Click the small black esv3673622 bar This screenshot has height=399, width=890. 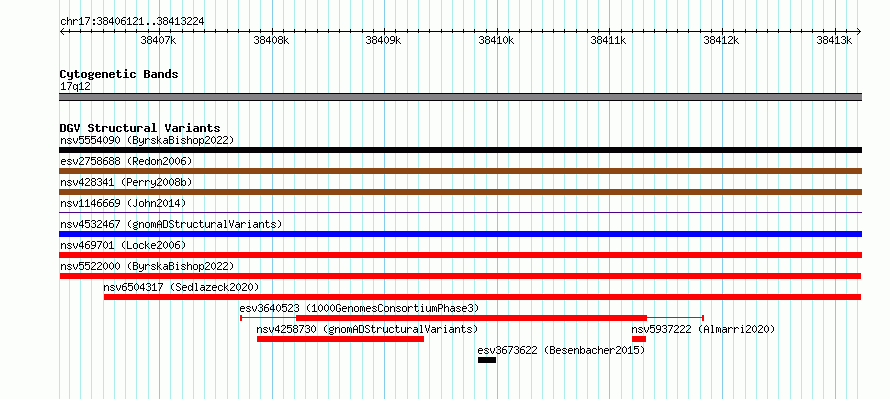tap(487, 360)
